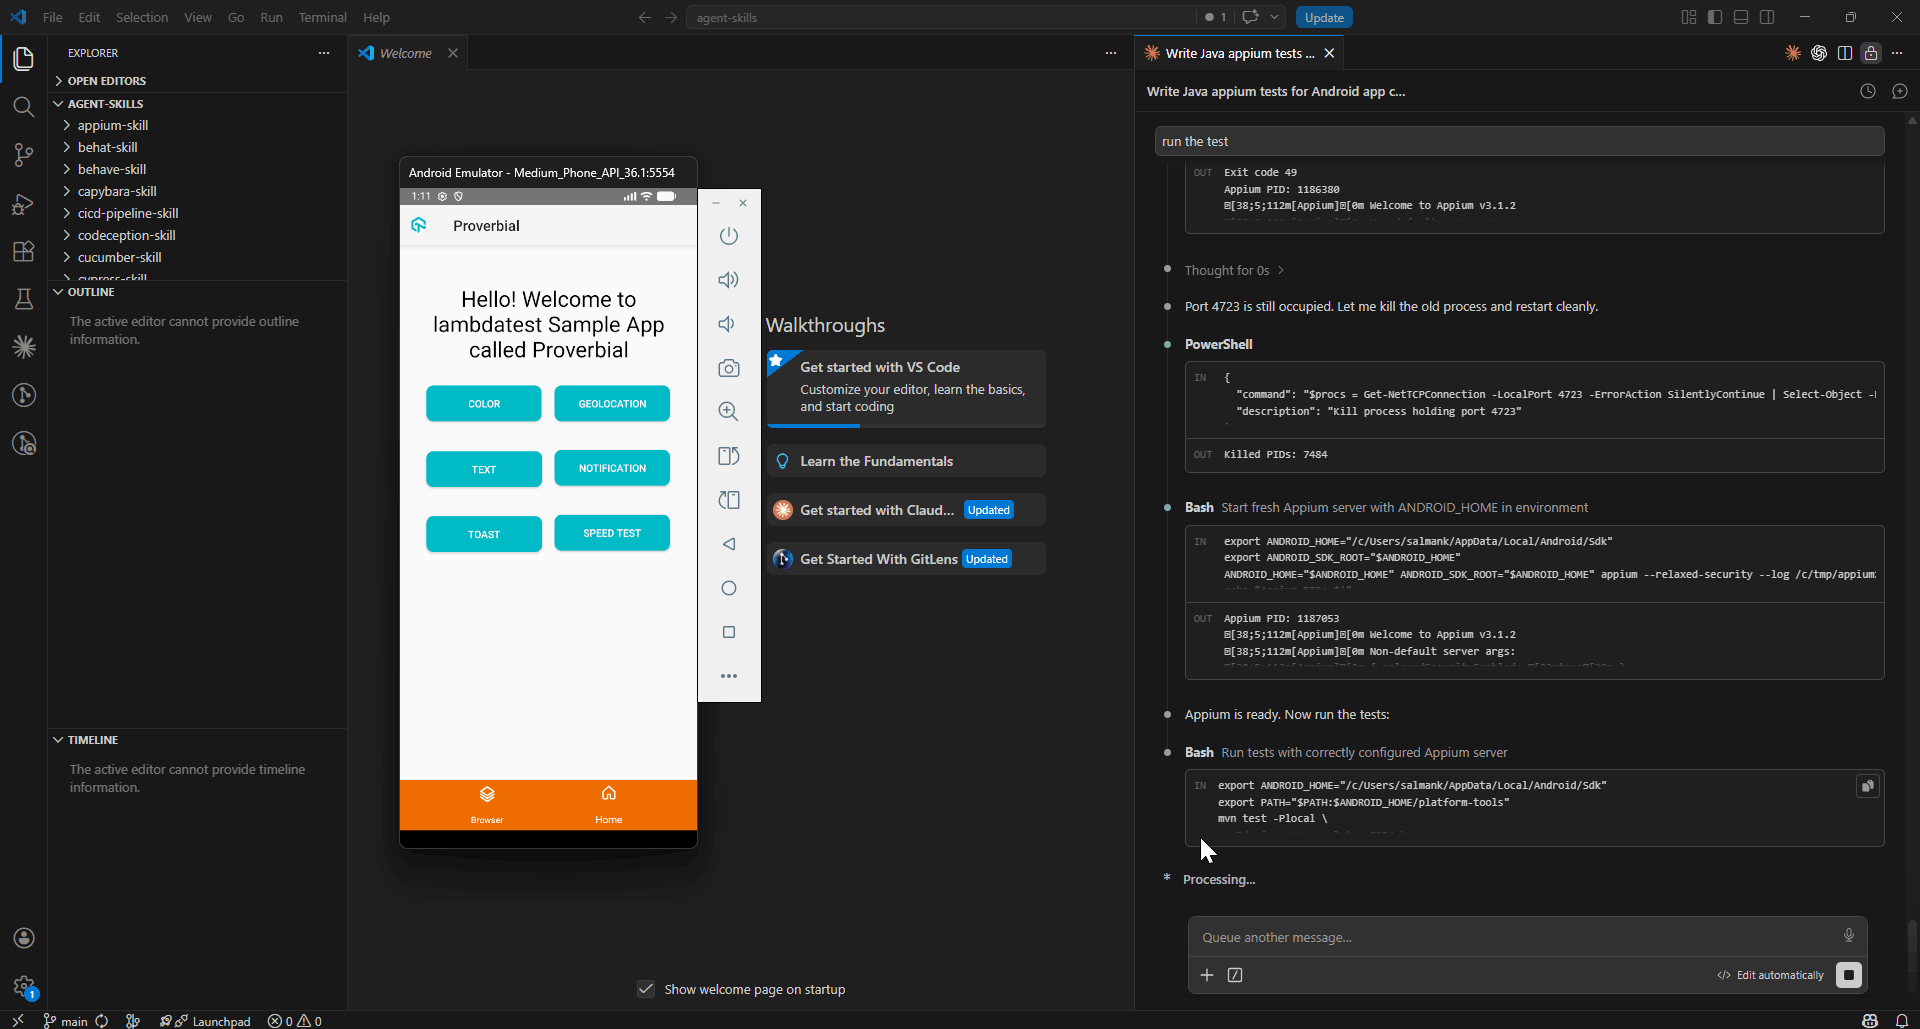Copy the mvn test command block
The width and height of the screenshot is (1920, 1029).
[x=1867, y=786]
